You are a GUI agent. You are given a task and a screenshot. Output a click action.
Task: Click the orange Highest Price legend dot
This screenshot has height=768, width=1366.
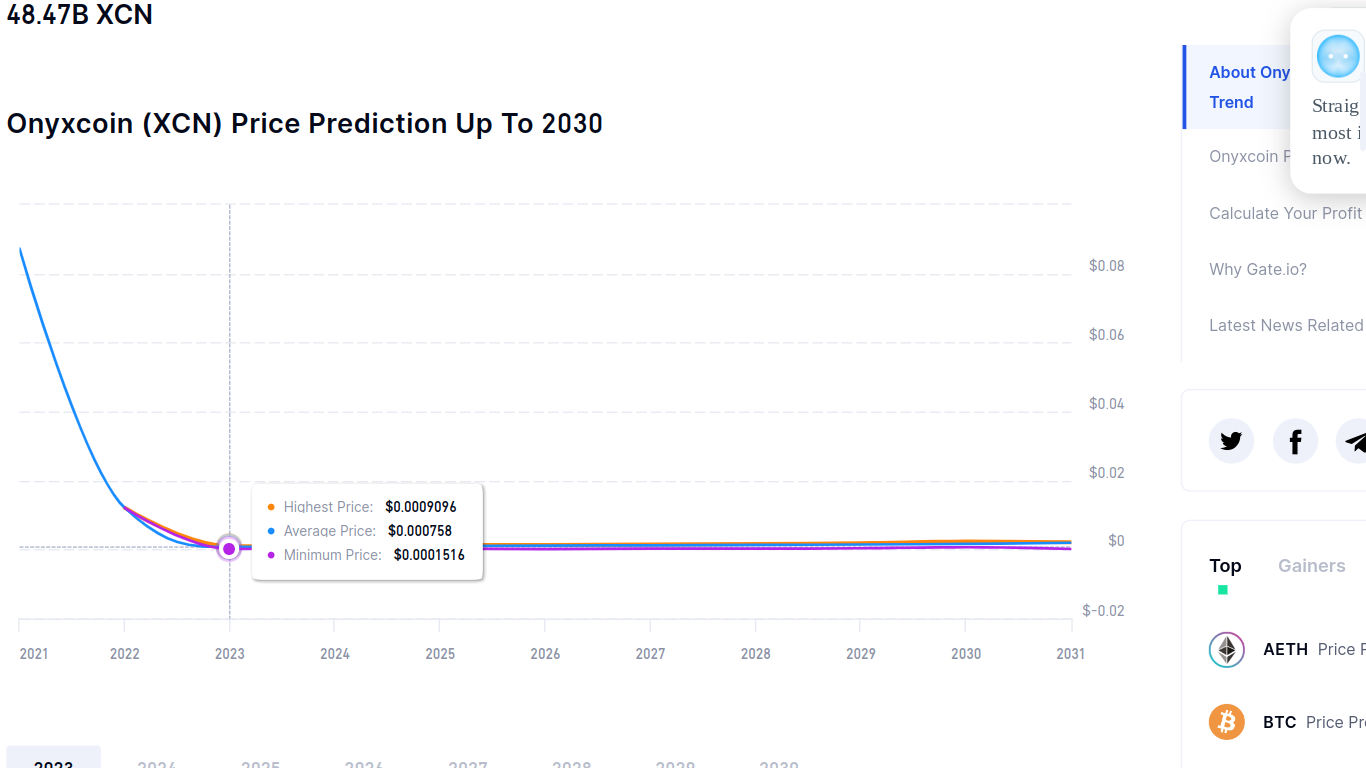(271, 507)
